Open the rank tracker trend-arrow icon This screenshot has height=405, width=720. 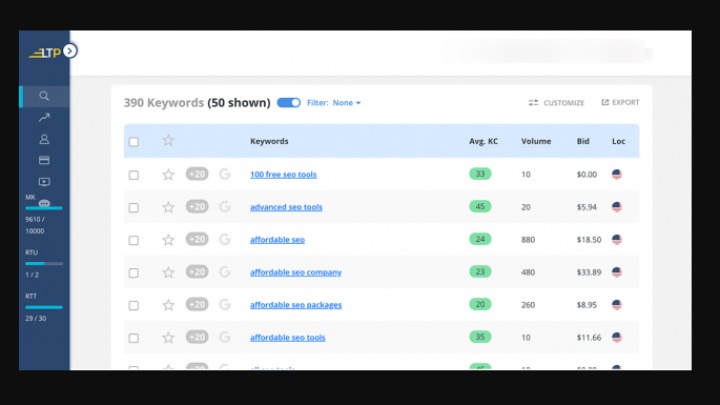pyautogui.click(x=44, y=118)
